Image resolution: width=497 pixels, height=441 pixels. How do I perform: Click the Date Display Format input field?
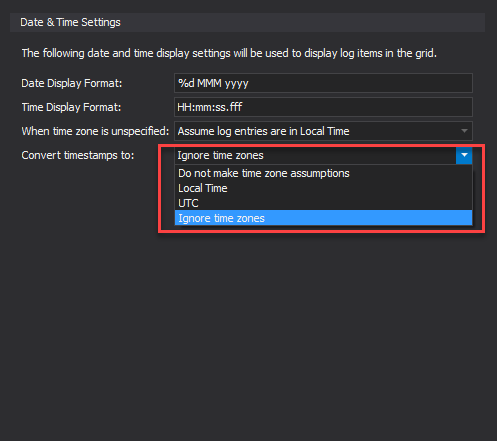(323, 83)
